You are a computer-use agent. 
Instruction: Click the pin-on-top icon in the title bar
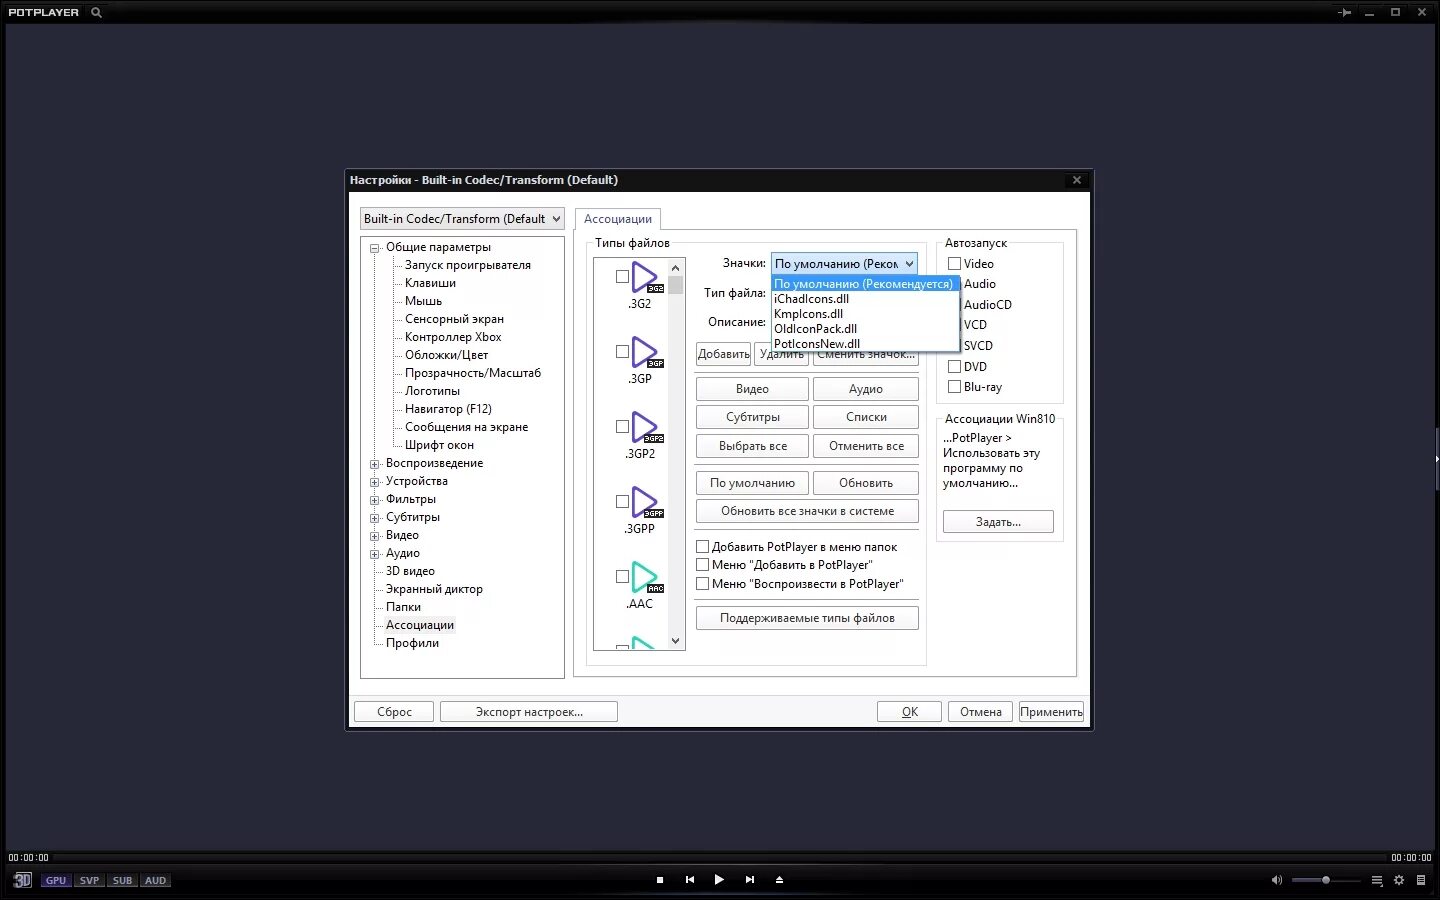(1345, 12)
